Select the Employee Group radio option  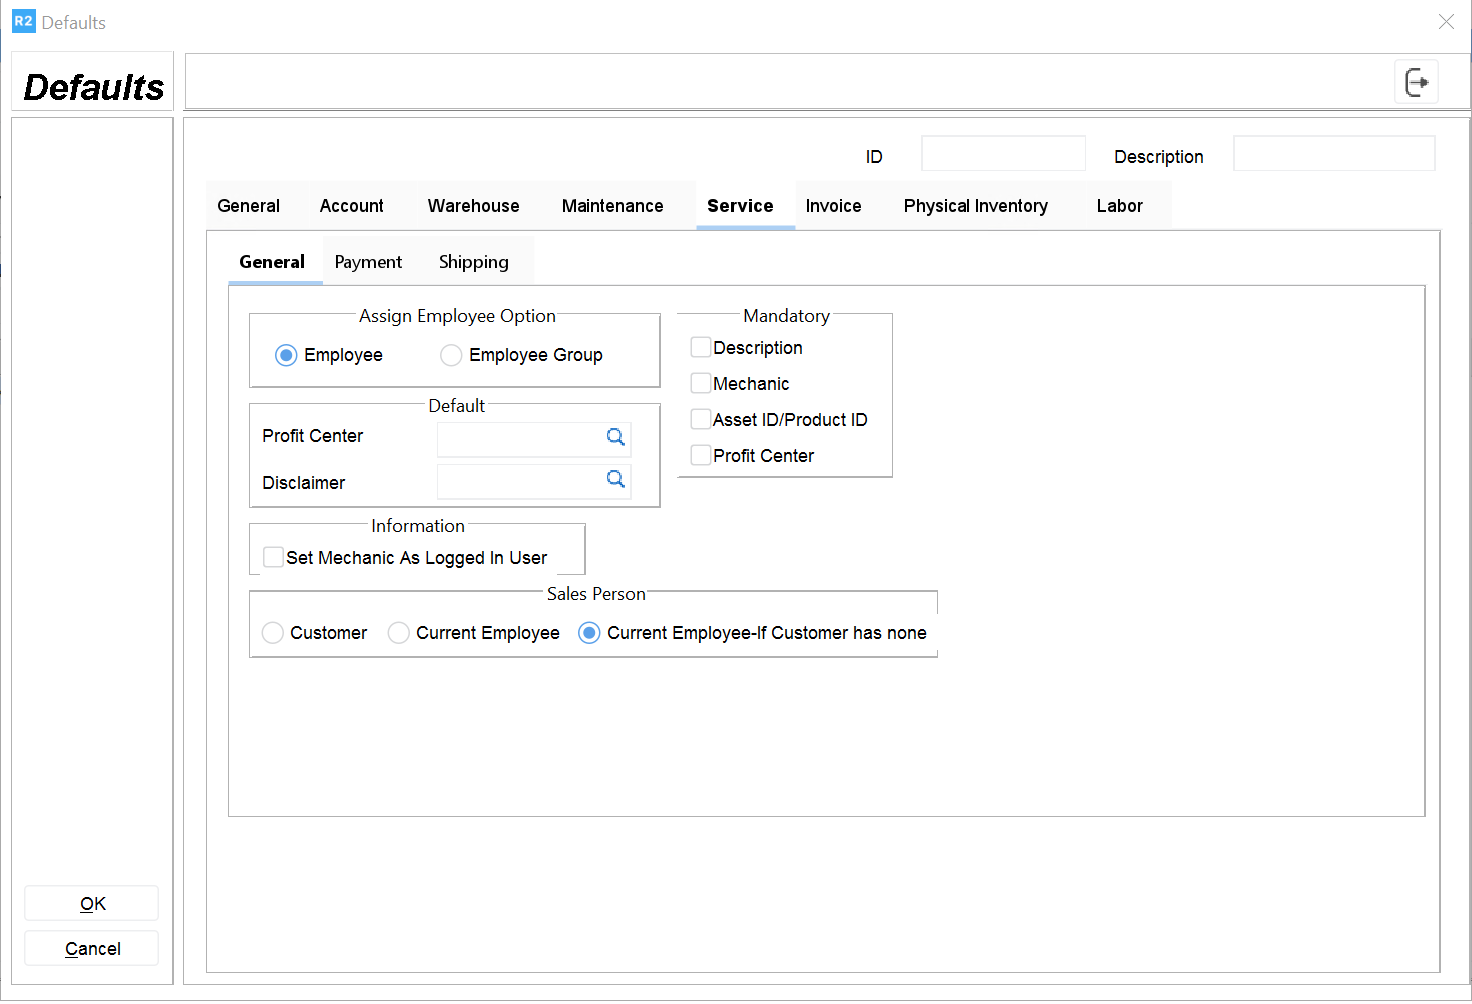point(451,356)
